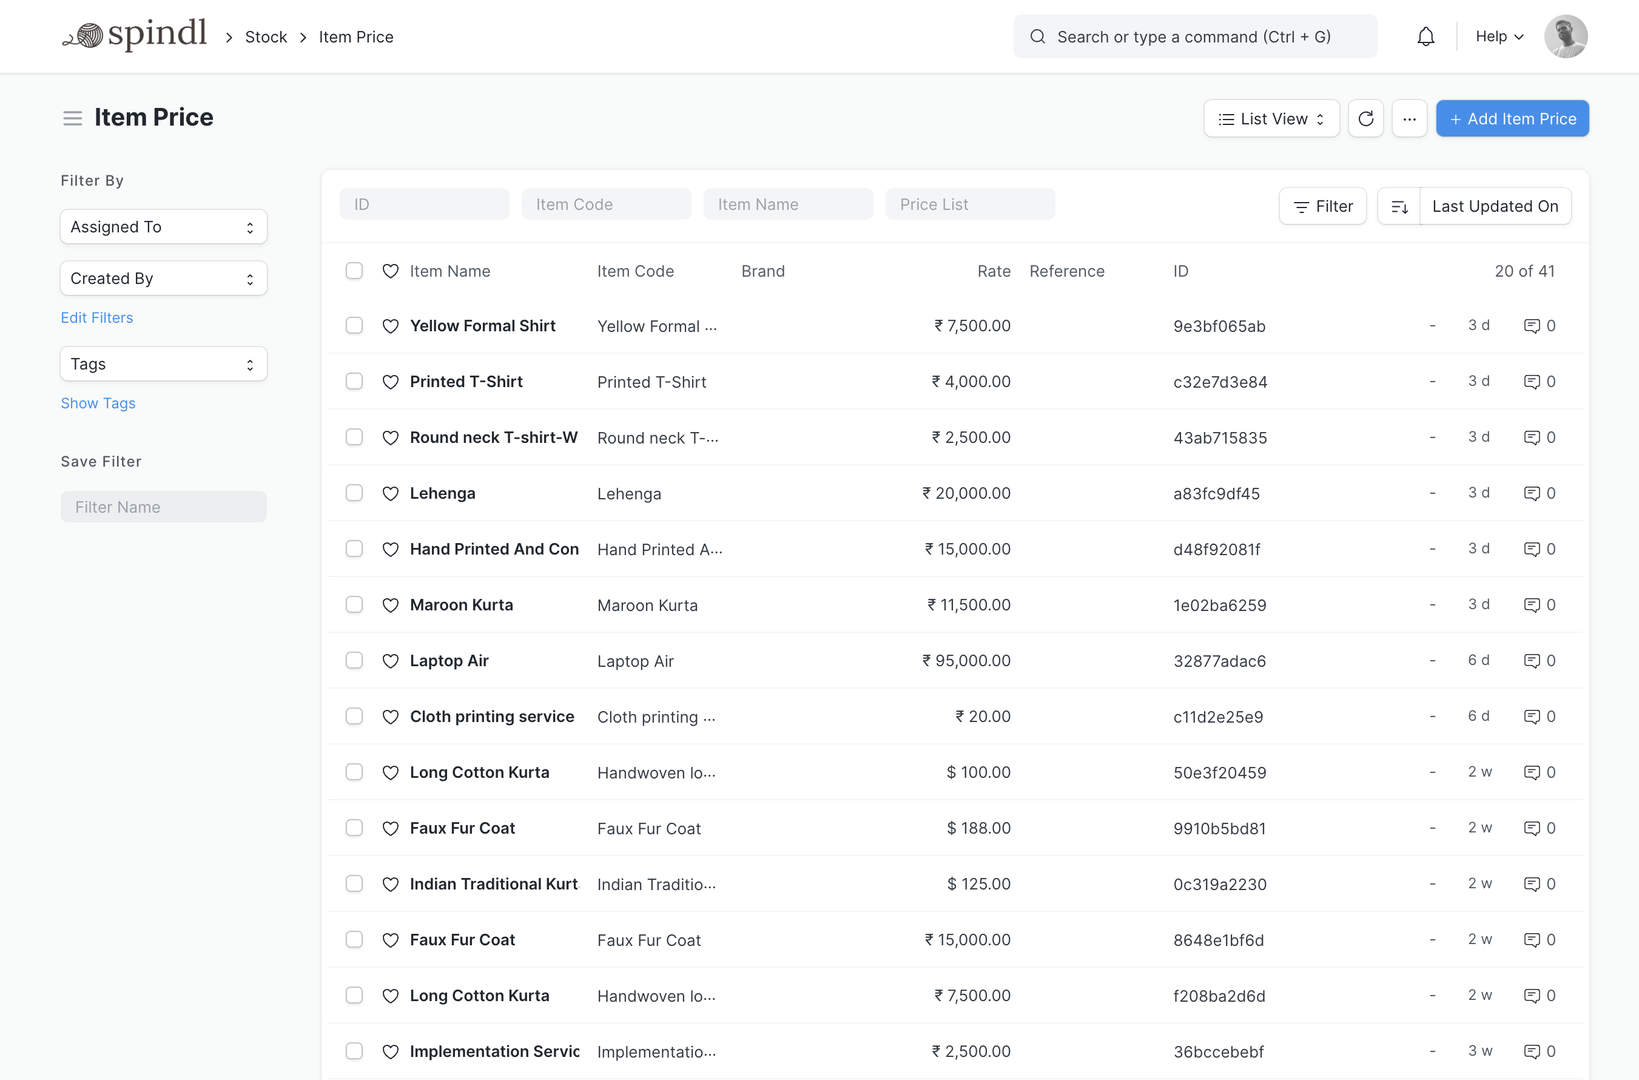Image resolution: width=1639 pixels, height=1080 pixels.
Task: Open Faux Fur Coat $ 188.00 record
Action: 462,828
